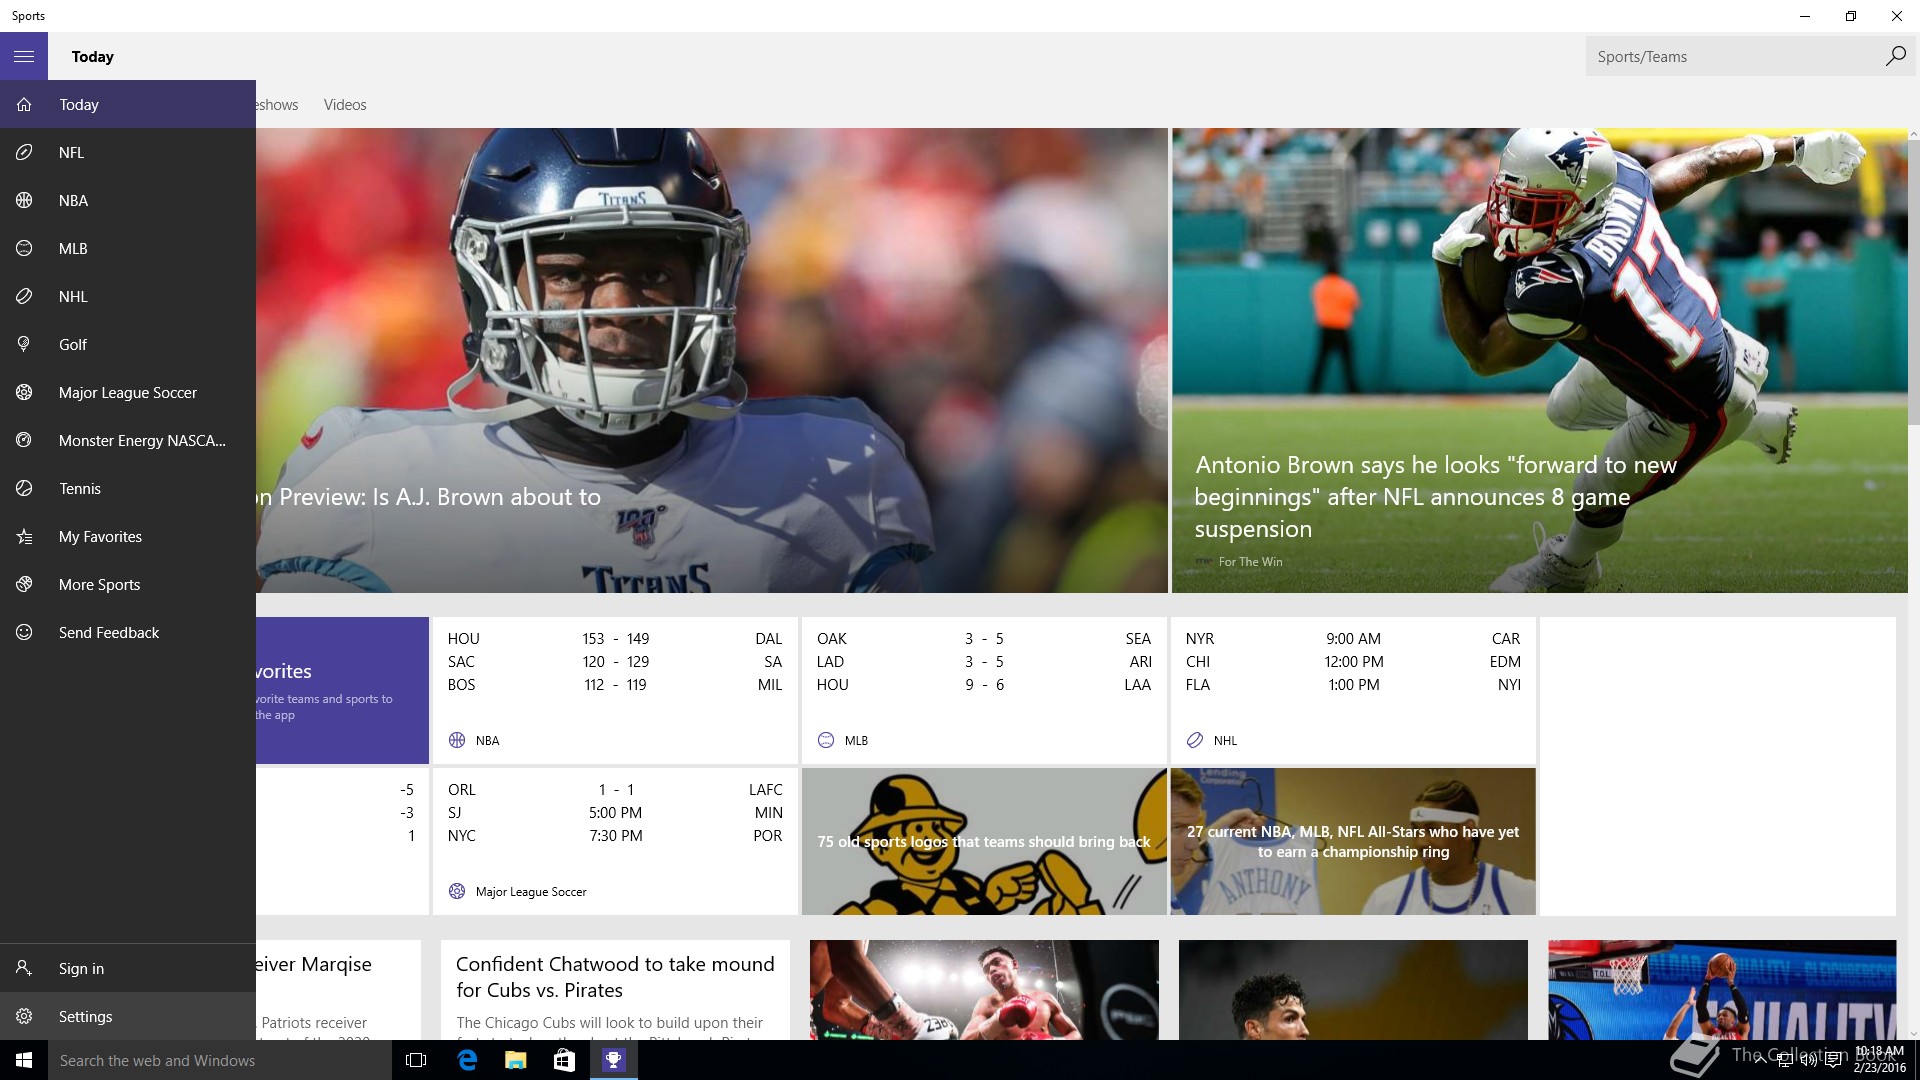This screenshot has height=1080, width=1920.
Task: Open the NHL schedule card
Action: pos(1353,690)
